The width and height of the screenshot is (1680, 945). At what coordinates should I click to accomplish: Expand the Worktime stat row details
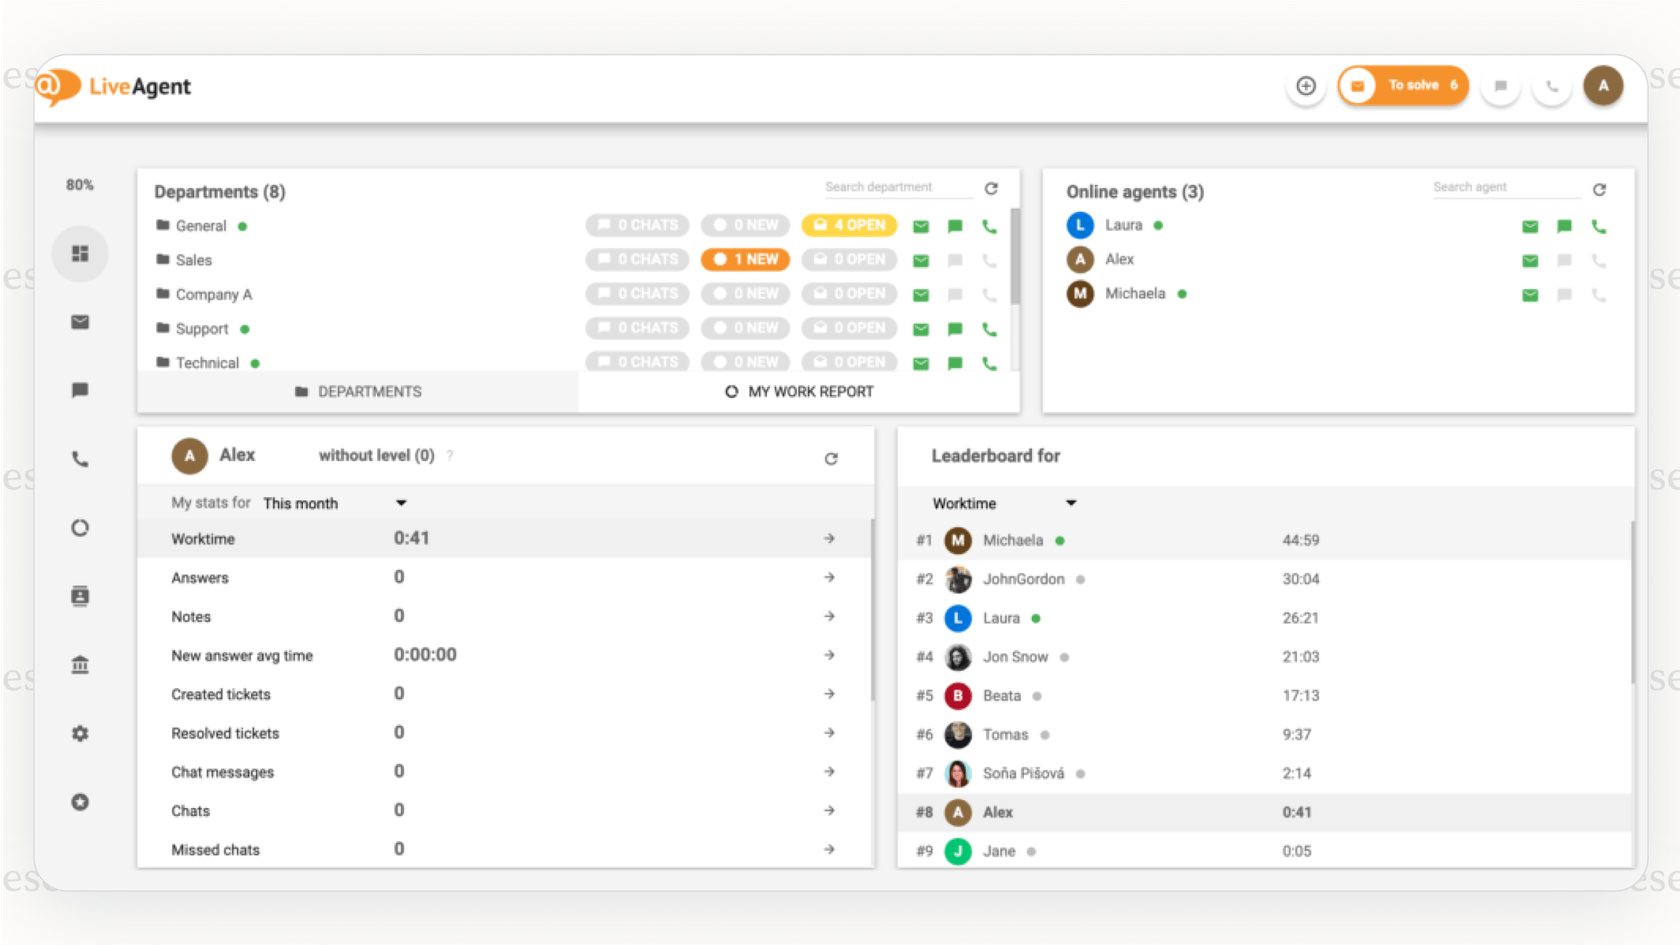829,538
